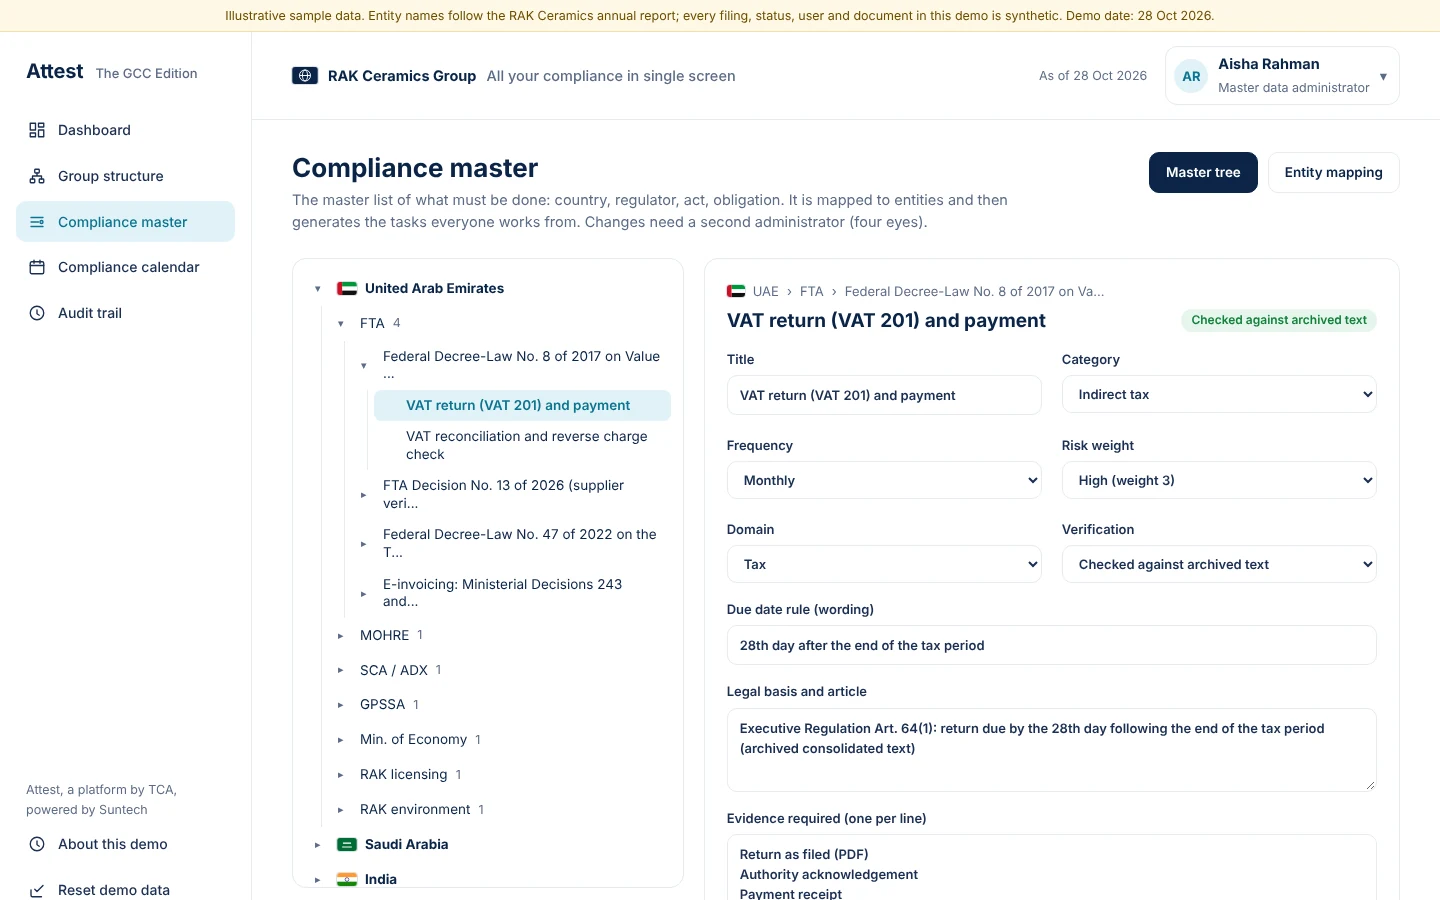
Task: Click the RAK Ceramics Group globe icon
Action: (305, 76)
